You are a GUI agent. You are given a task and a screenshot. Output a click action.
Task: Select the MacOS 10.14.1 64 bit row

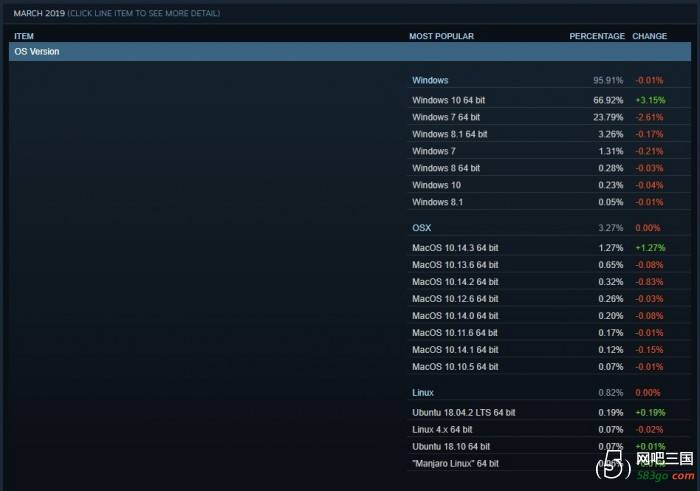[x=549, y=350]
